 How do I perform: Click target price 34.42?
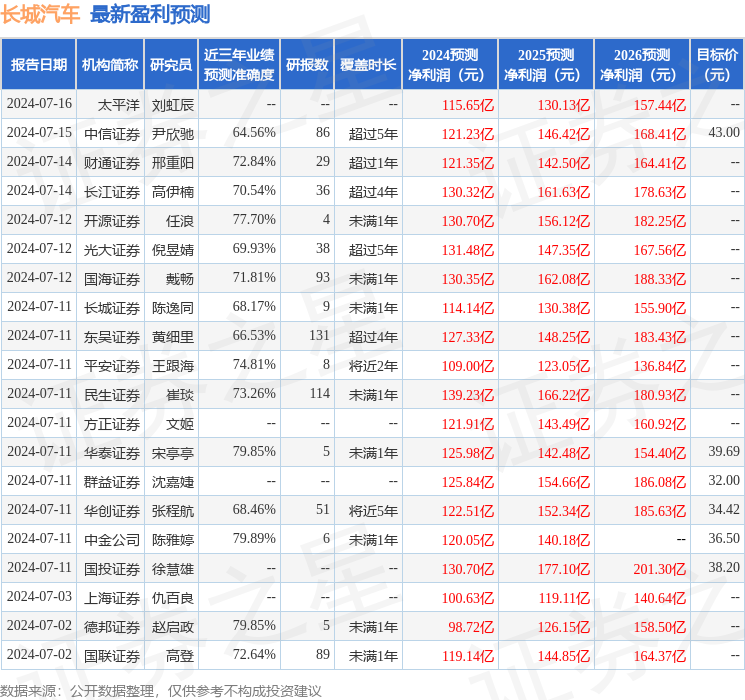click(x=724, y=509)
